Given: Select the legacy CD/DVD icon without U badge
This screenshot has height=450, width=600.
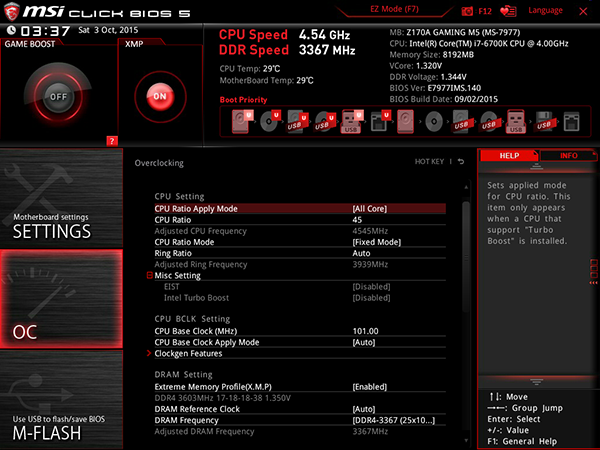Looking at the screenshot, I should click(x=434, y=122).
